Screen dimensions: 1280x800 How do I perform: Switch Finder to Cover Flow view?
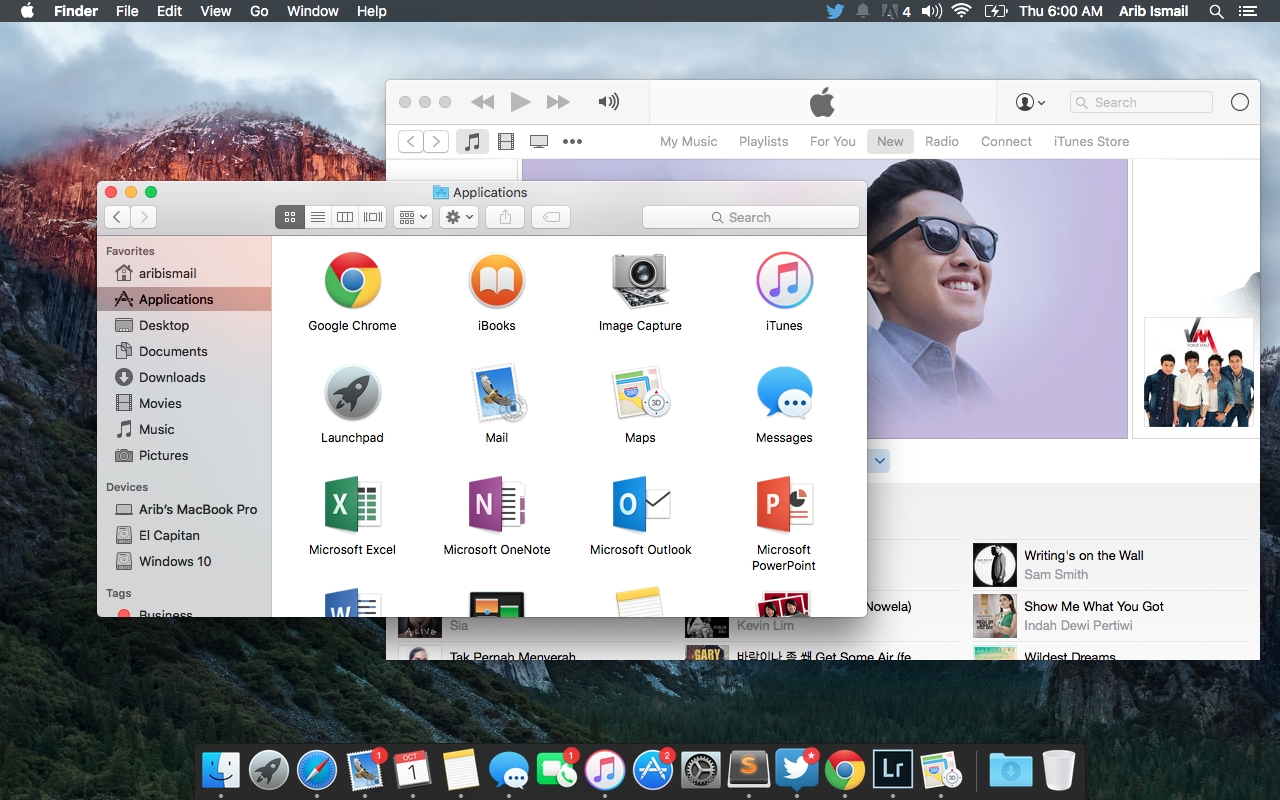click(x=373, y=217)
